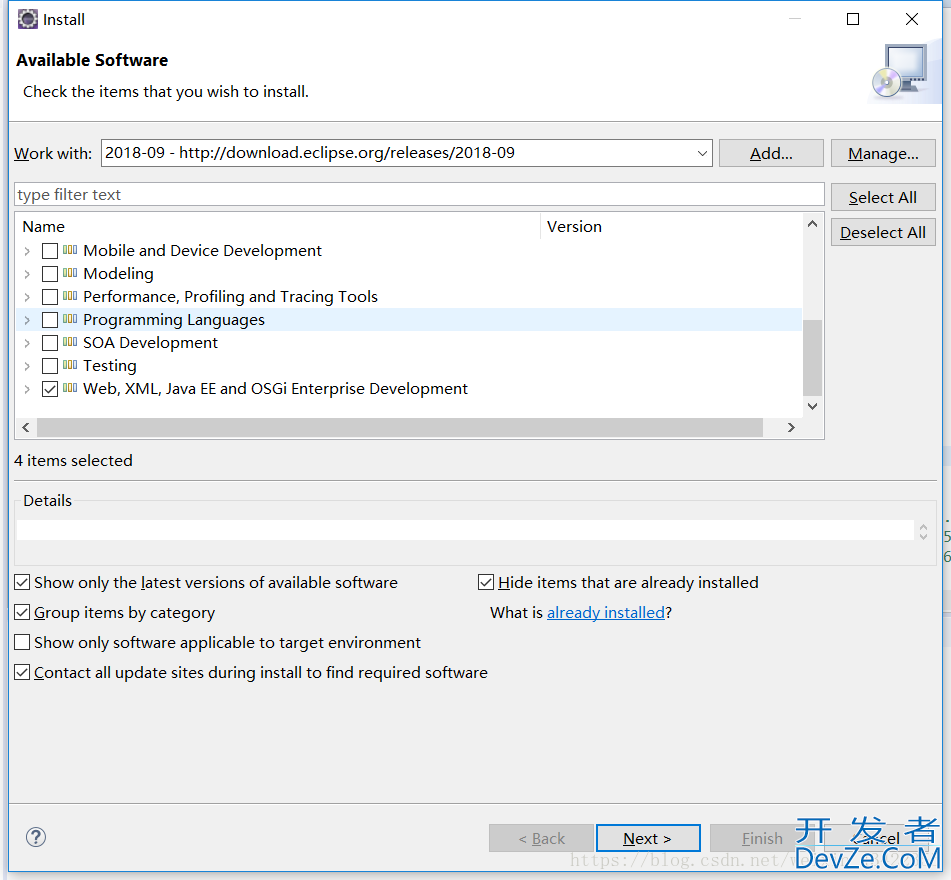Click the Name column header
Screen dimensions: 951x880
pyautogui.click(x=278, y=226)
